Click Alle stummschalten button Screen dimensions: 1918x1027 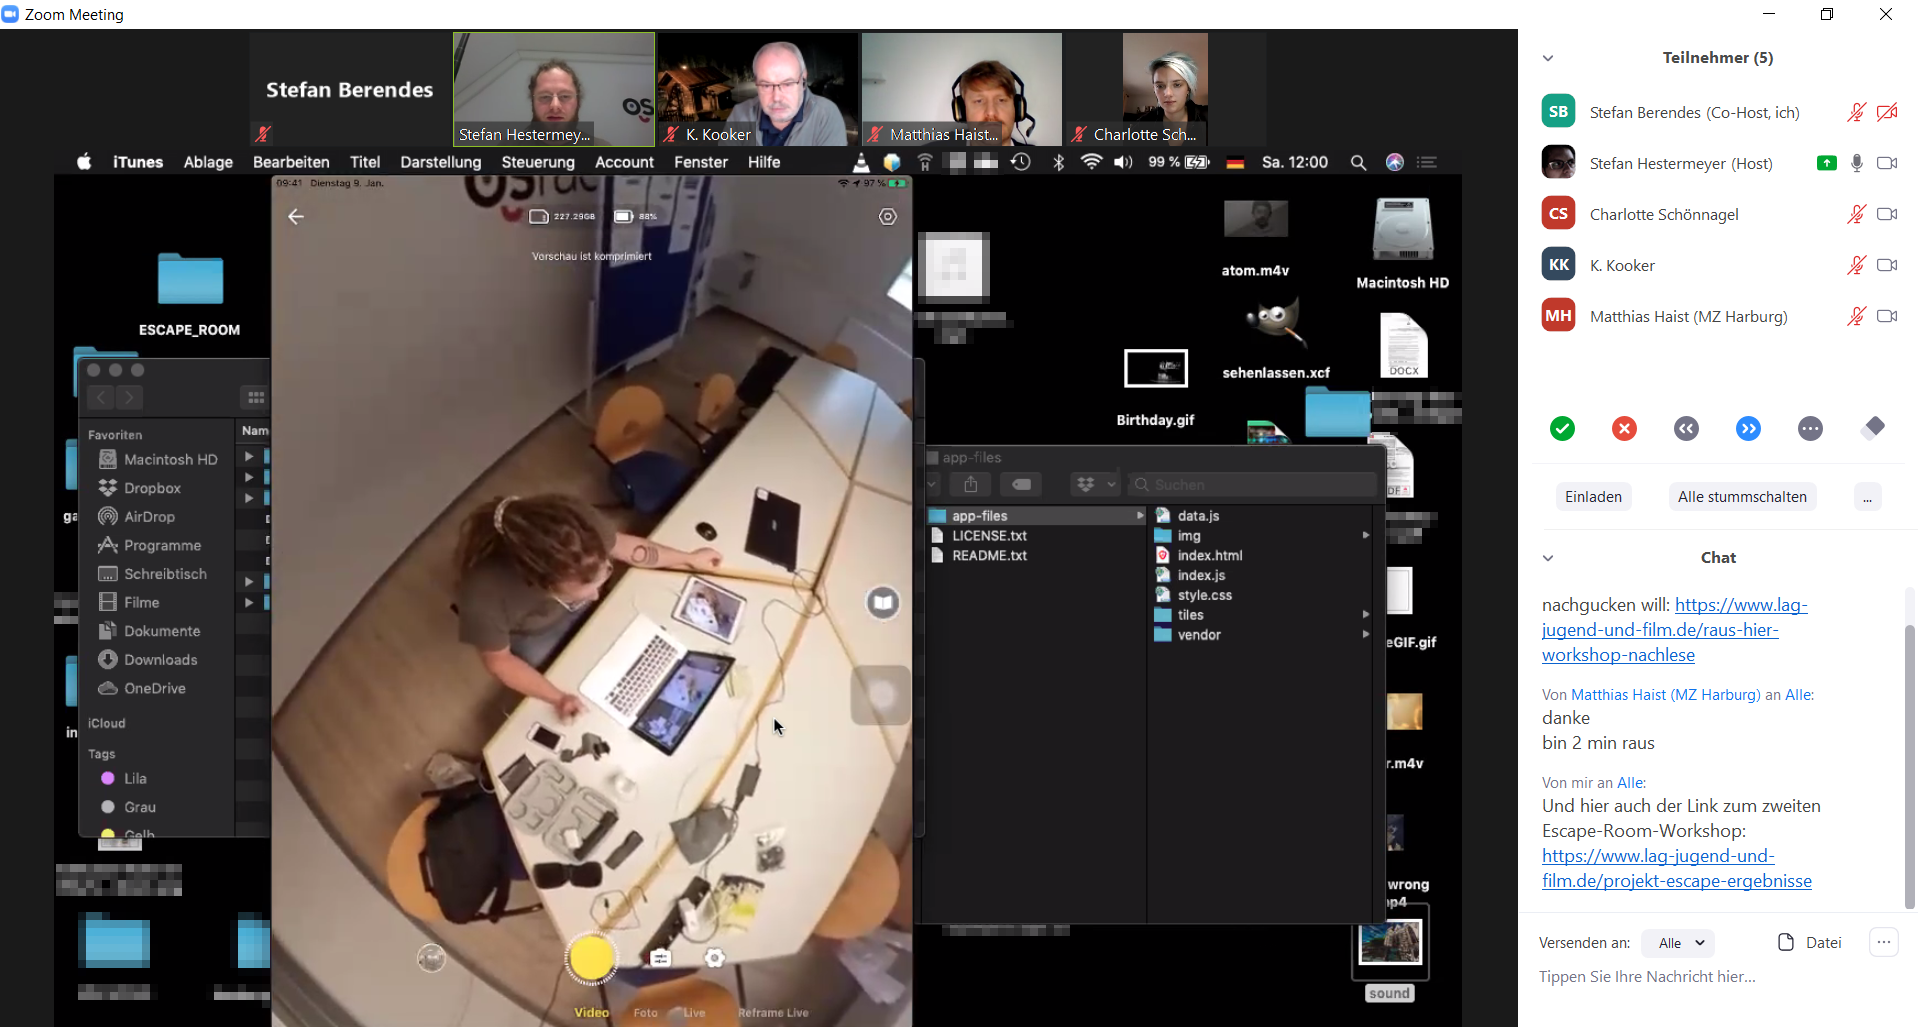(x=1742, y=497)
